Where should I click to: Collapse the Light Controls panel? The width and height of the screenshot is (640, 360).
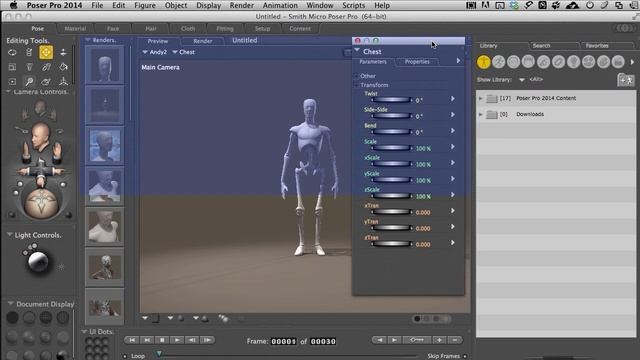tap(9, 235)
